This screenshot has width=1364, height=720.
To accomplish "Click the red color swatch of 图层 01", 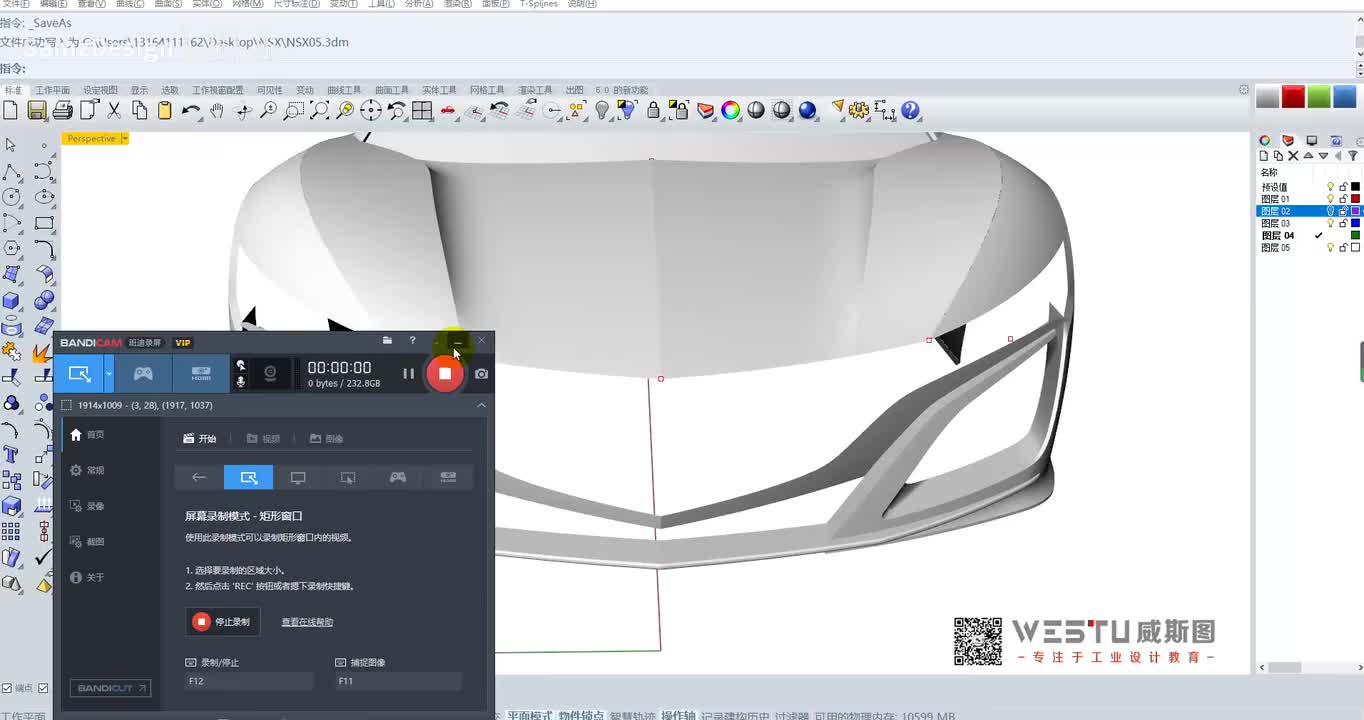I will tap(1355, 199).
